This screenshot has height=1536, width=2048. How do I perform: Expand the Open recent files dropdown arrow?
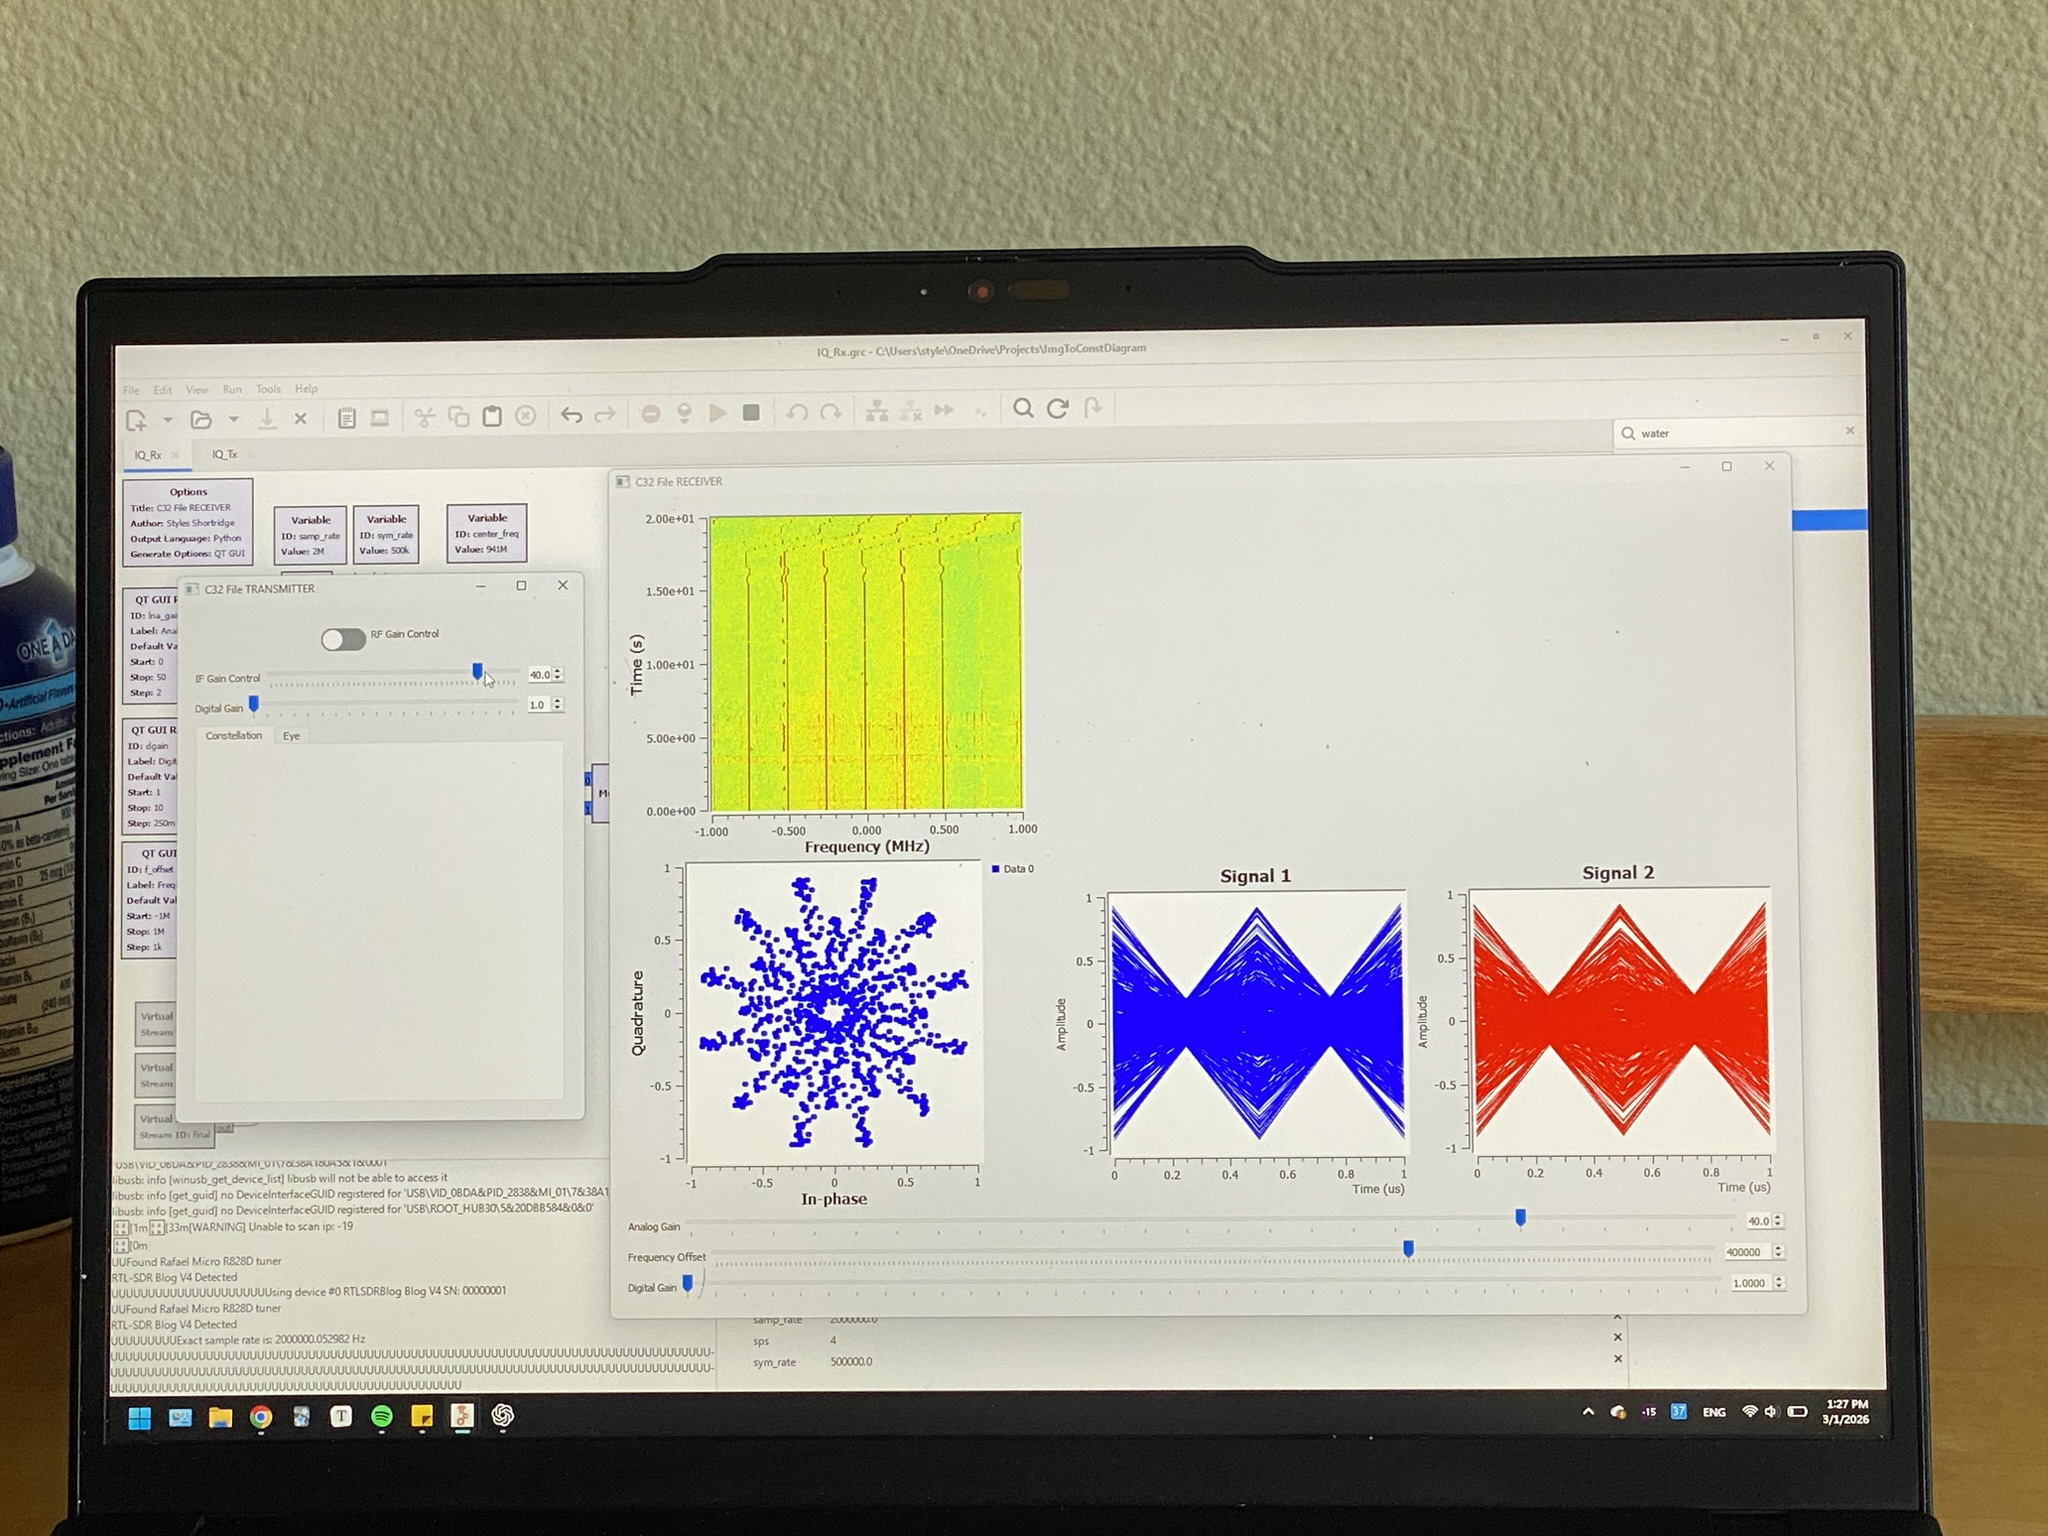click(x=233, y=419)
